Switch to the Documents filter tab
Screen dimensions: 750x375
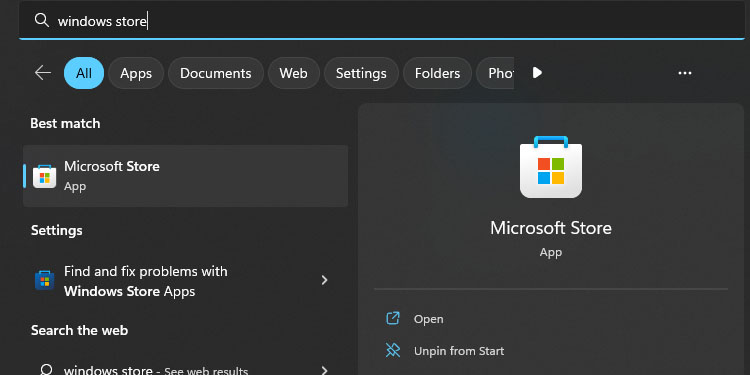[216, 73]
